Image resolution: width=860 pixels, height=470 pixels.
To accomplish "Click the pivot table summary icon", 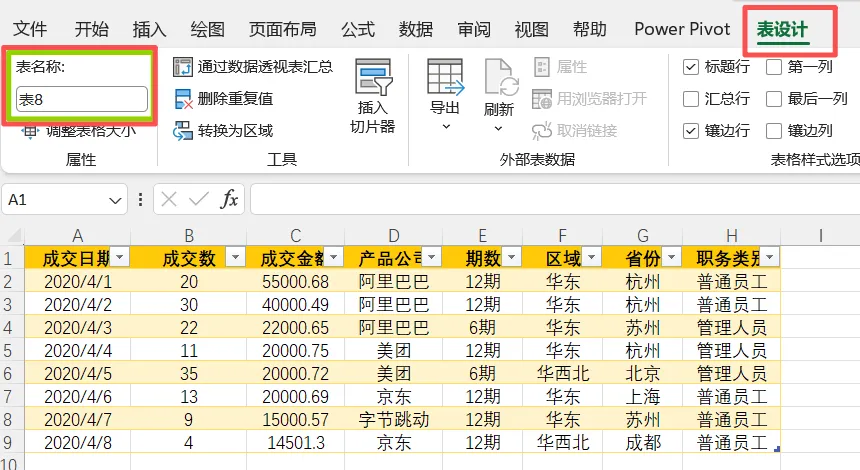I will [x=183, y=67].
